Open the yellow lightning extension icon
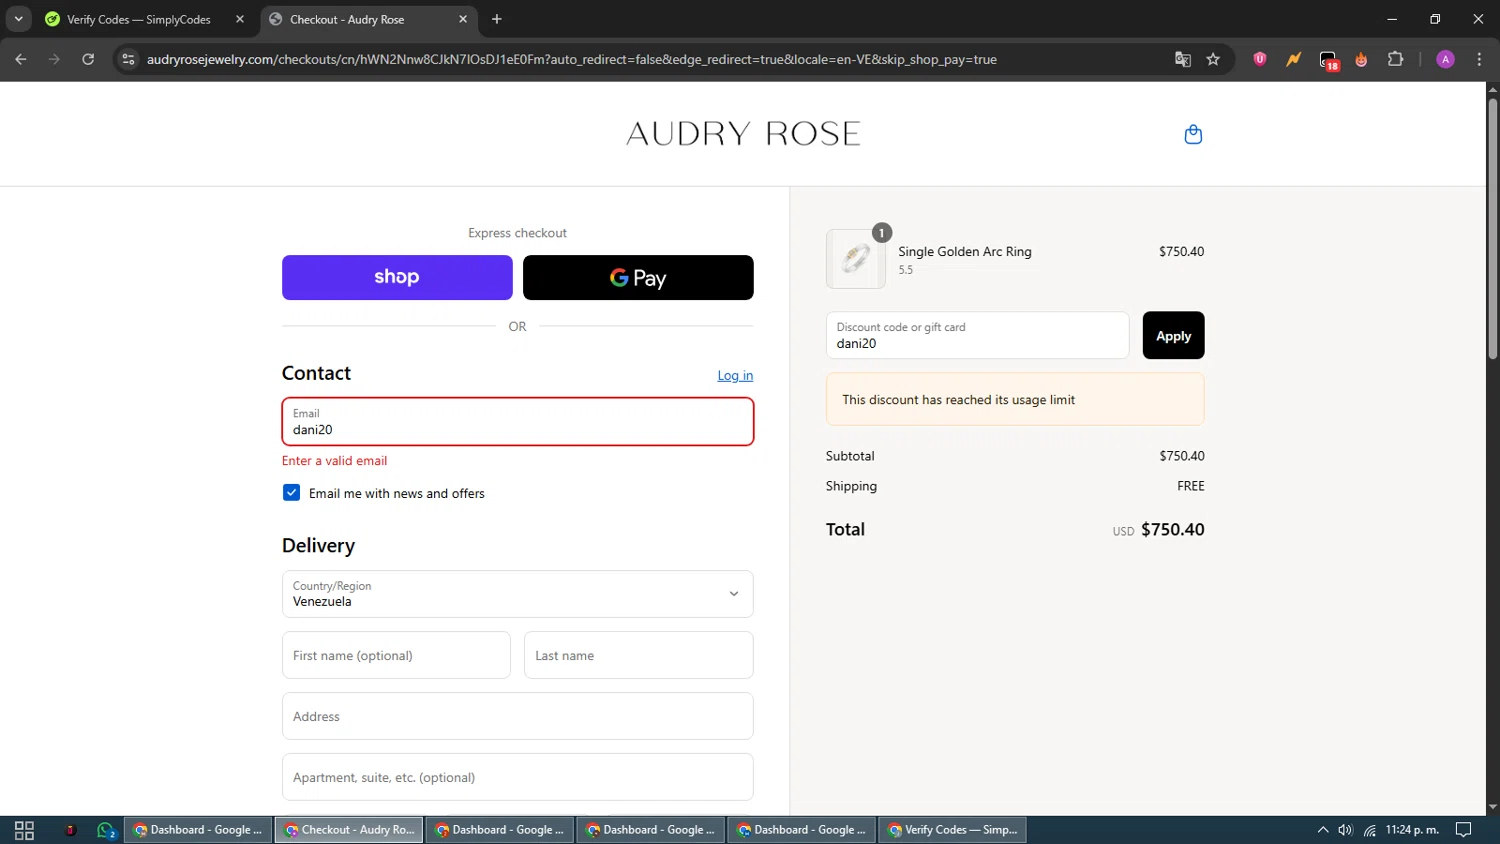This screenshot has width=1500, height=844. [1294, 59]
